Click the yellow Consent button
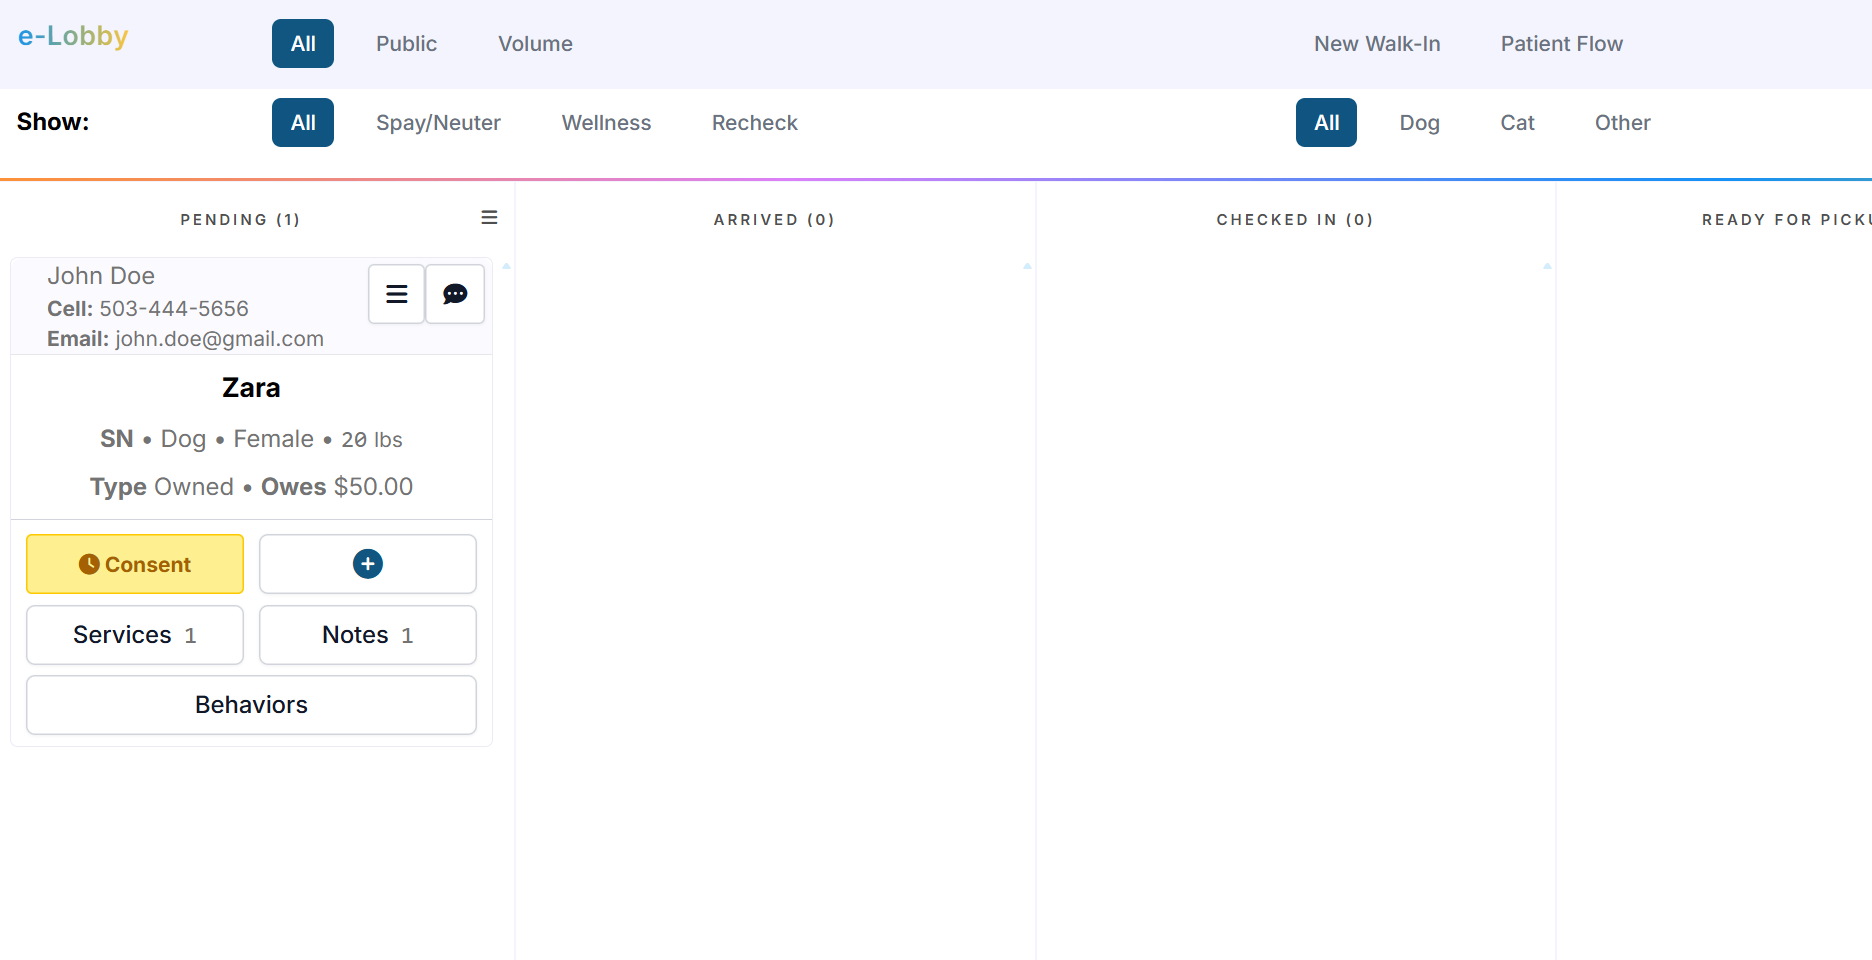1872x960 pixels. point(135,564)
